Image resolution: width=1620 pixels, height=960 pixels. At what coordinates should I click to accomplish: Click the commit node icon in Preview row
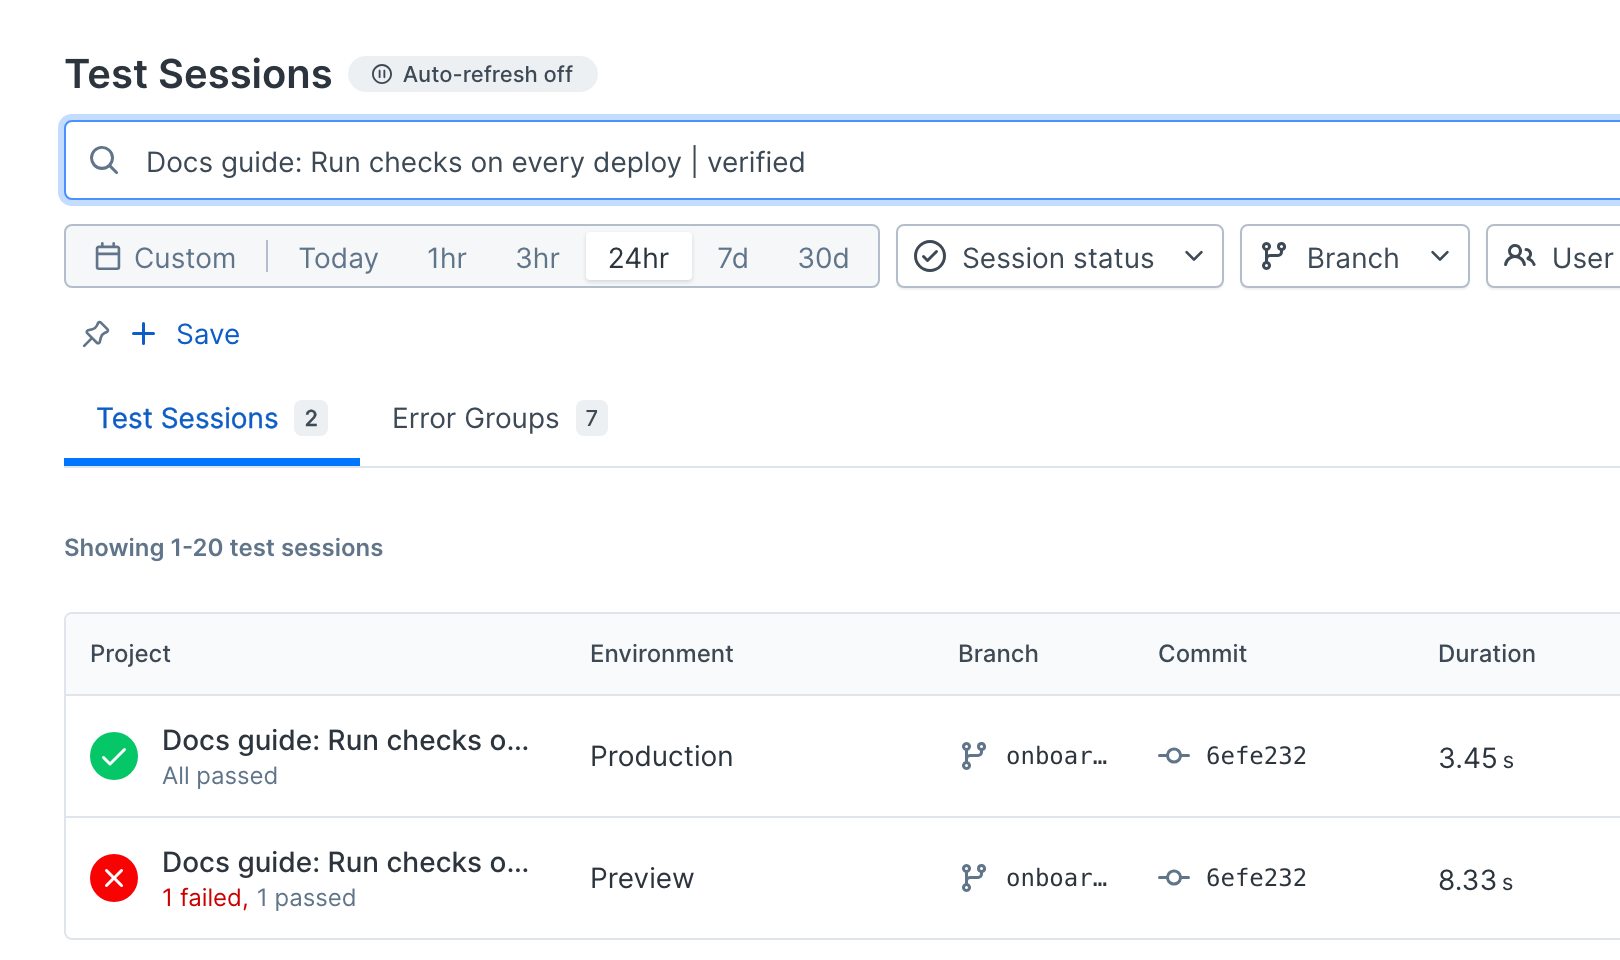[x=1173, y=878]
